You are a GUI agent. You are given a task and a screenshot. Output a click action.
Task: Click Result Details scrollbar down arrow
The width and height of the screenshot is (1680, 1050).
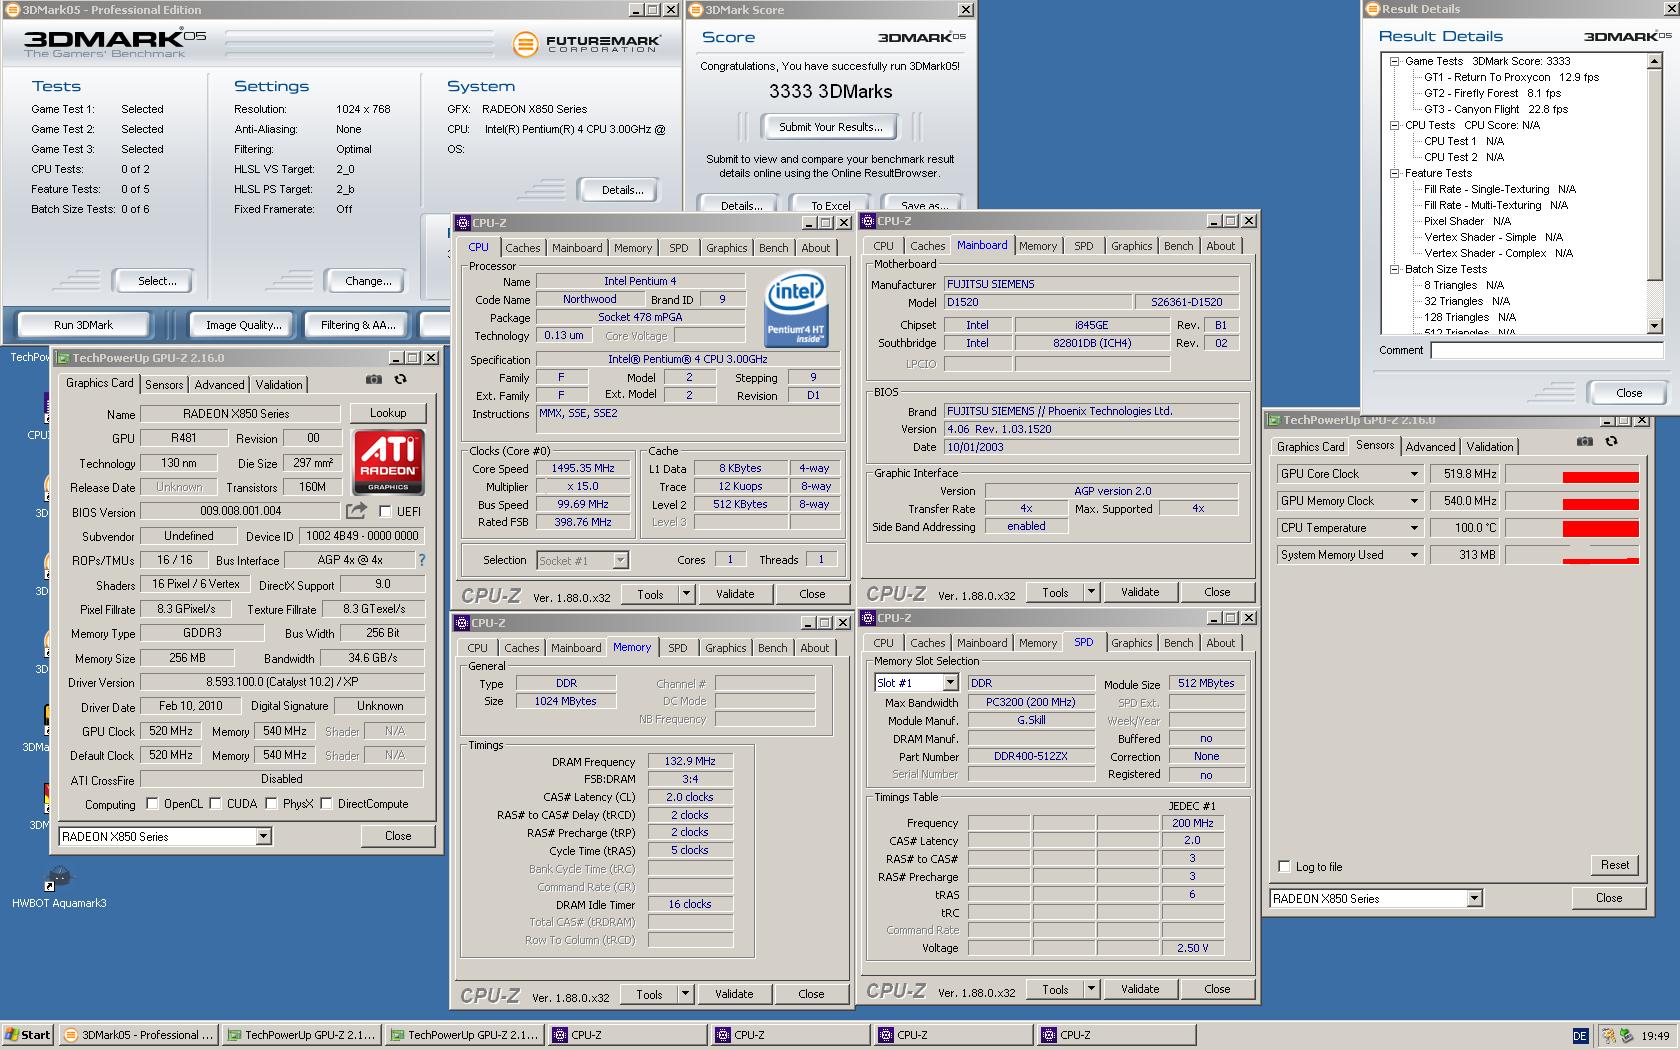(1654, 326)
